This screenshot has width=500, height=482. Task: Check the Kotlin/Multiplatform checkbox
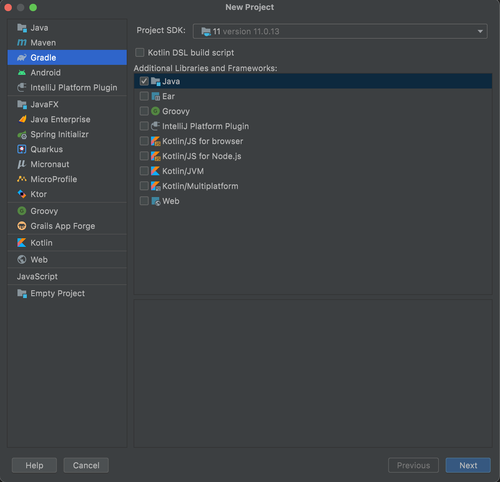click(x=144, y=186)
